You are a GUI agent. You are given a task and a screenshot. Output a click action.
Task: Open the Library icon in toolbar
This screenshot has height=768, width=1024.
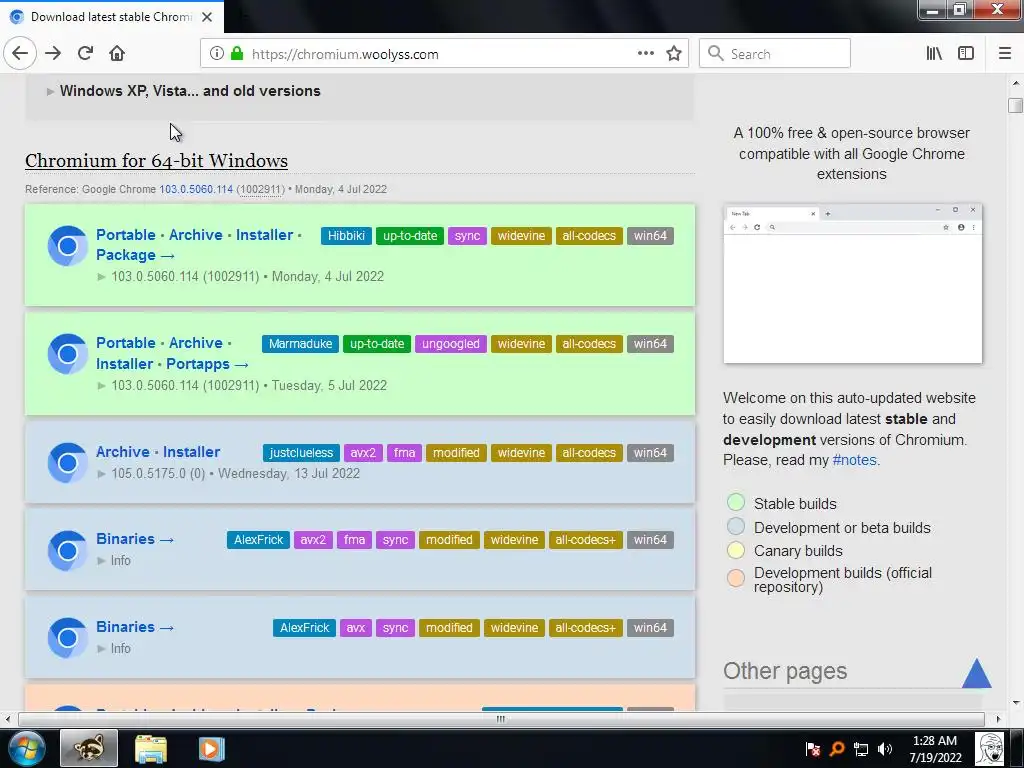(x=934, y=54)
